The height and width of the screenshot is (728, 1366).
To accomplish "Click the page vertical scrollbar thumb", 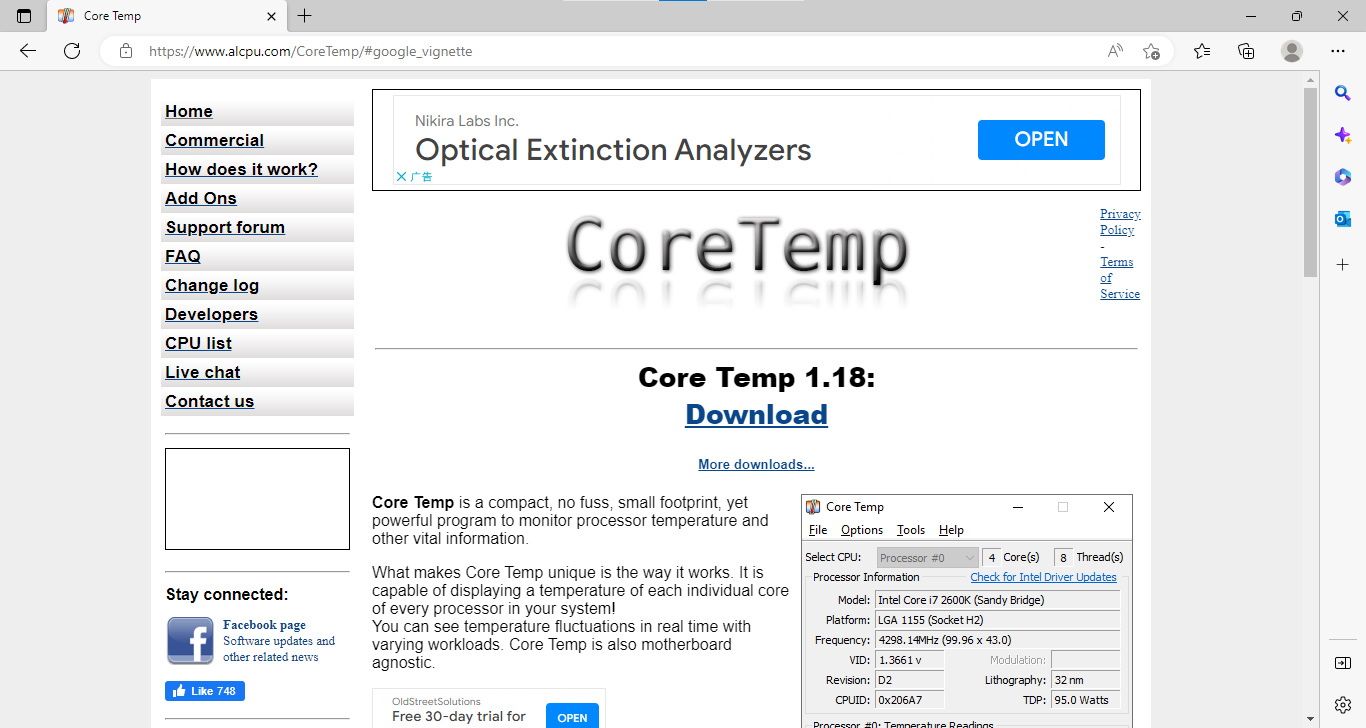I will 1310,182.
